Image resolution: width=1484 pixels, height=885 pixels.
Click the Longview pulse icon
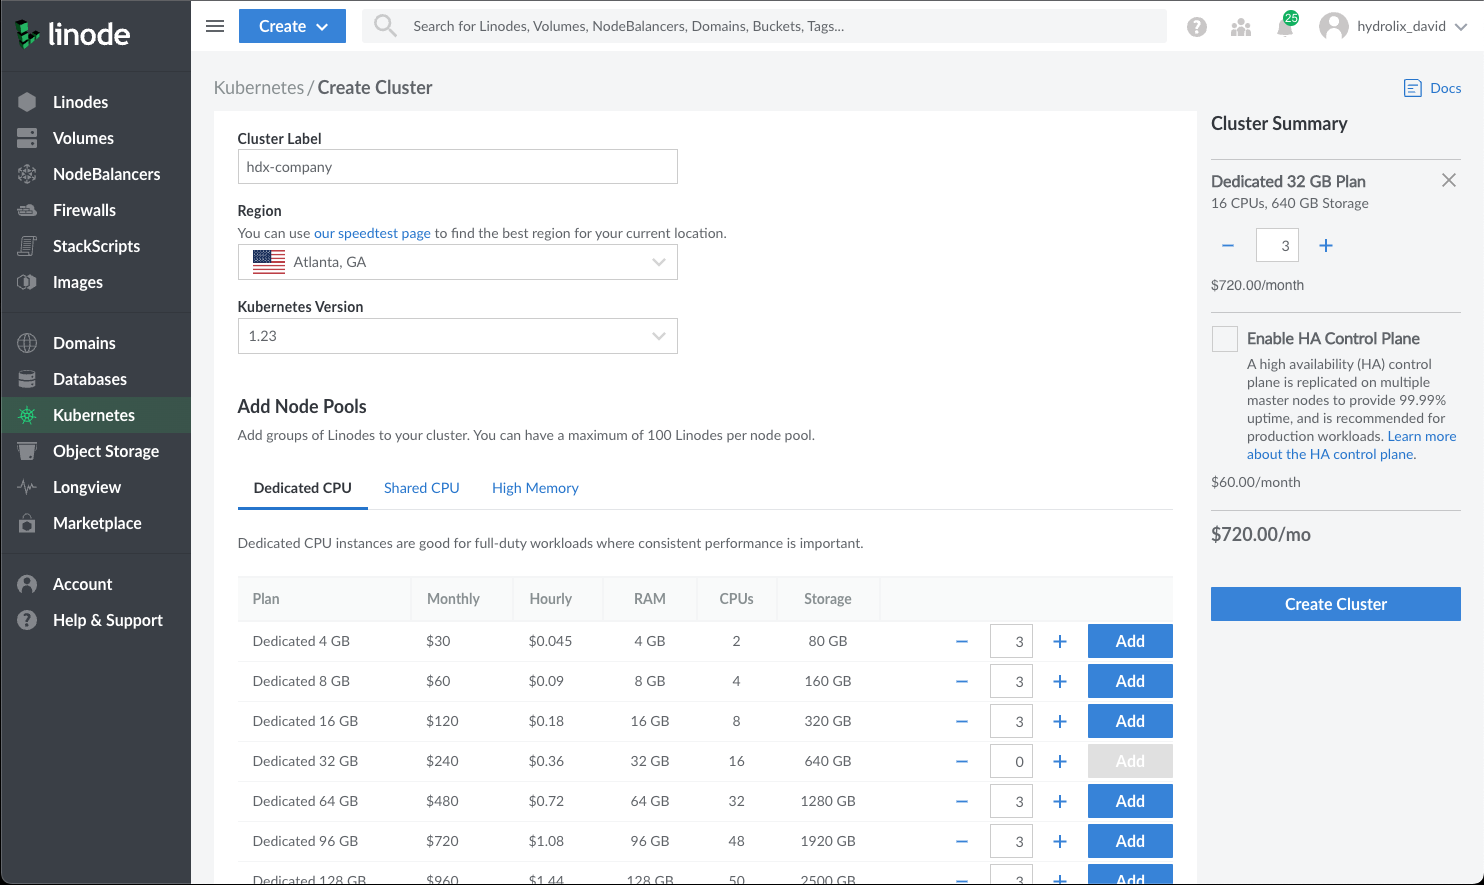click(x=27, y=487)
